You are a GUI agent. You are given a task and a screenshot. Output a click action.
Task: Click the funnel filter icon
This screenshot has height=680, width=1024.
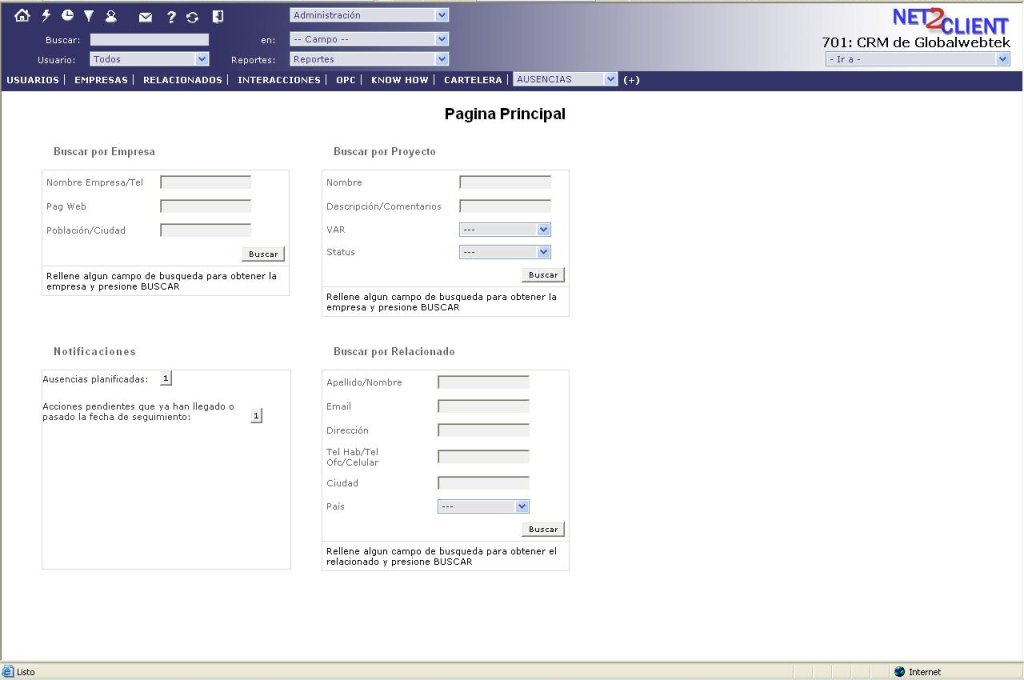(88, 16)
